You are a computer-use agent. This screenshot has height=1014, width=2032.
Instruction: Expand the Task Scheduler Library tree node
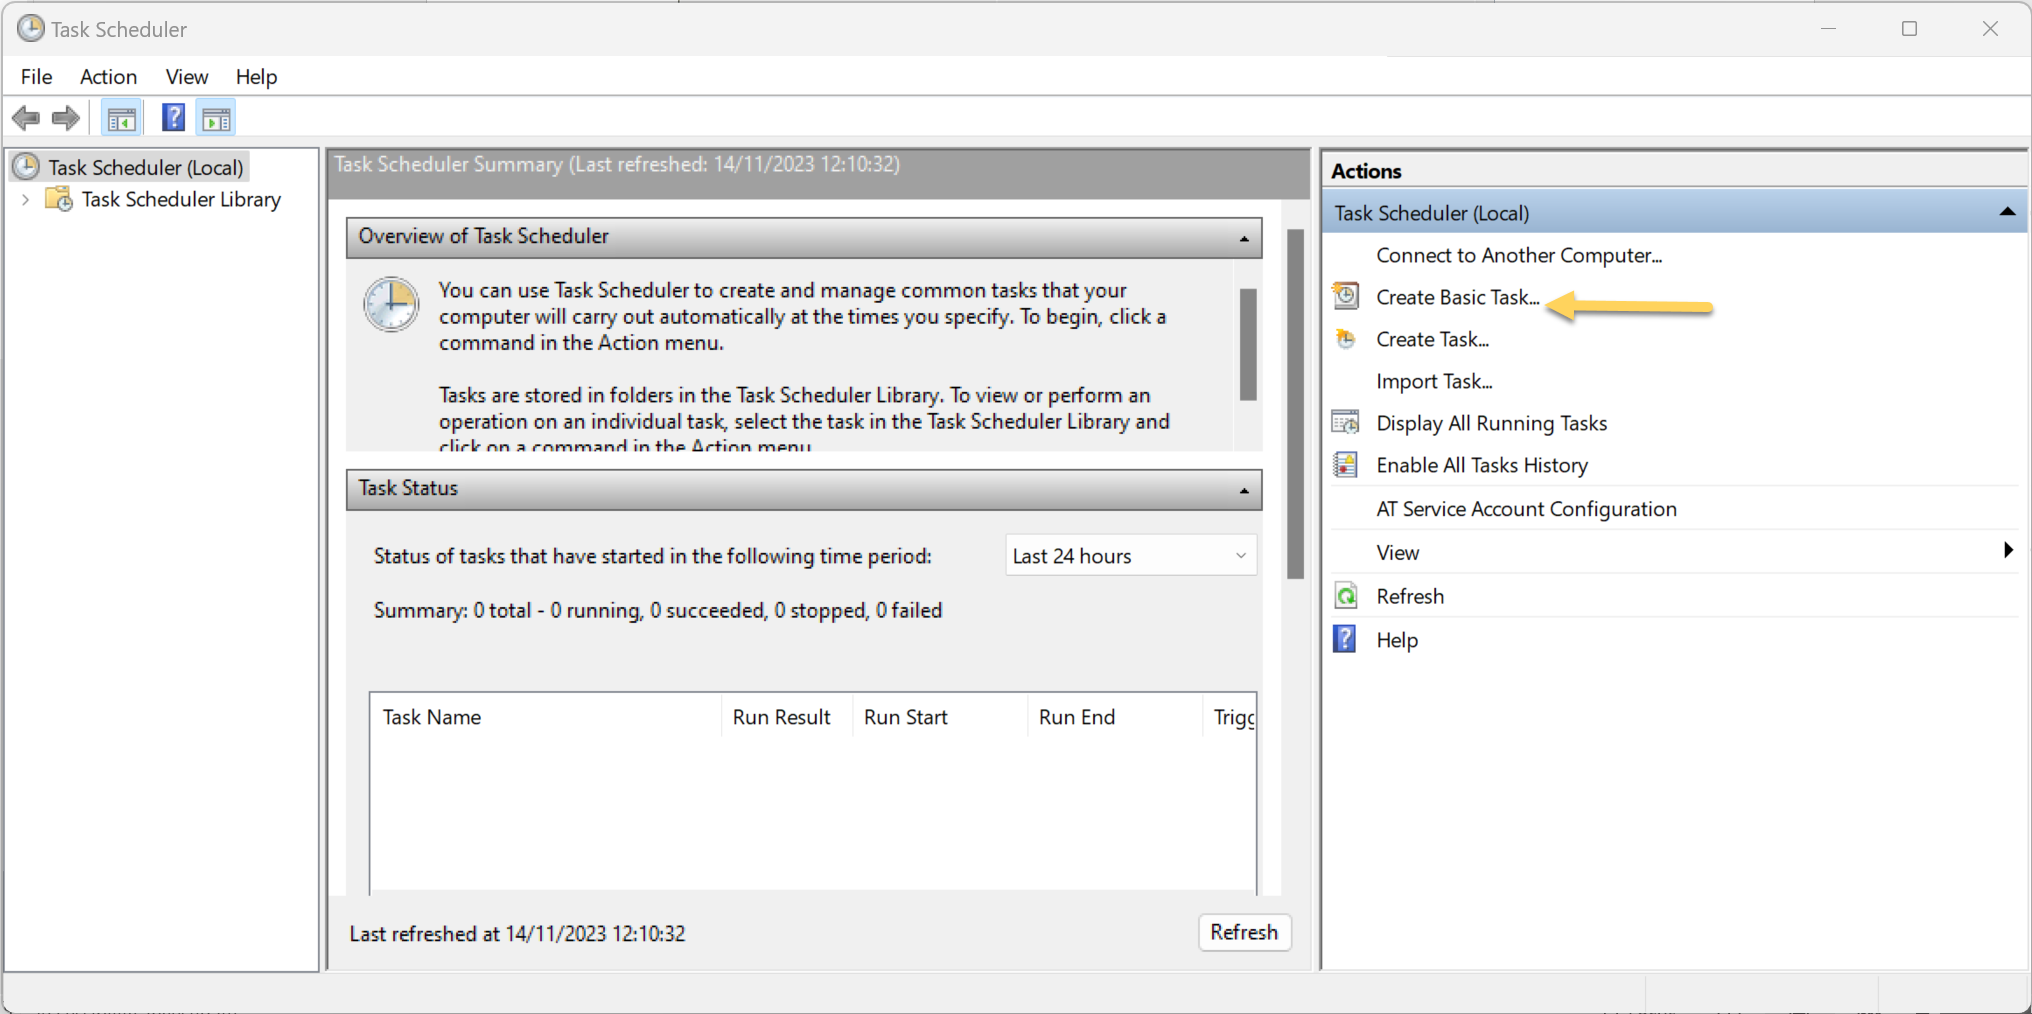click(x=25, y=200)
